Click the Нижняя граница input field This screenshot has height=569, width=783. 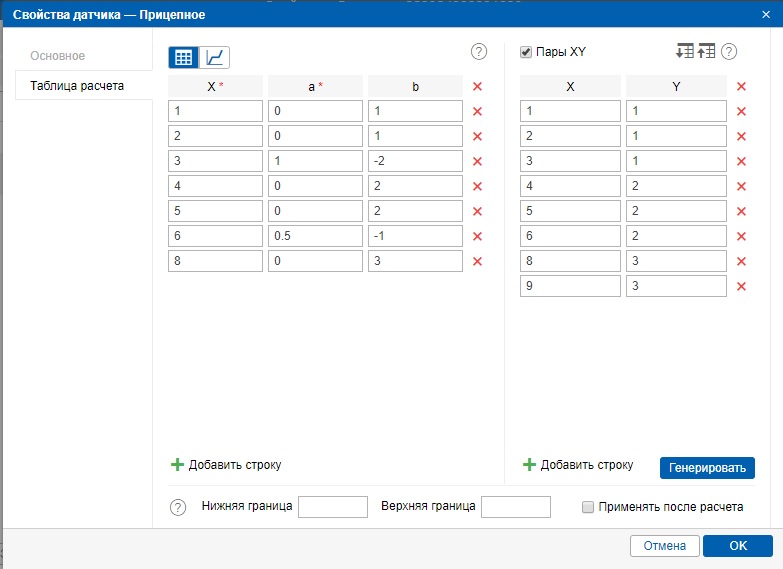333,507
